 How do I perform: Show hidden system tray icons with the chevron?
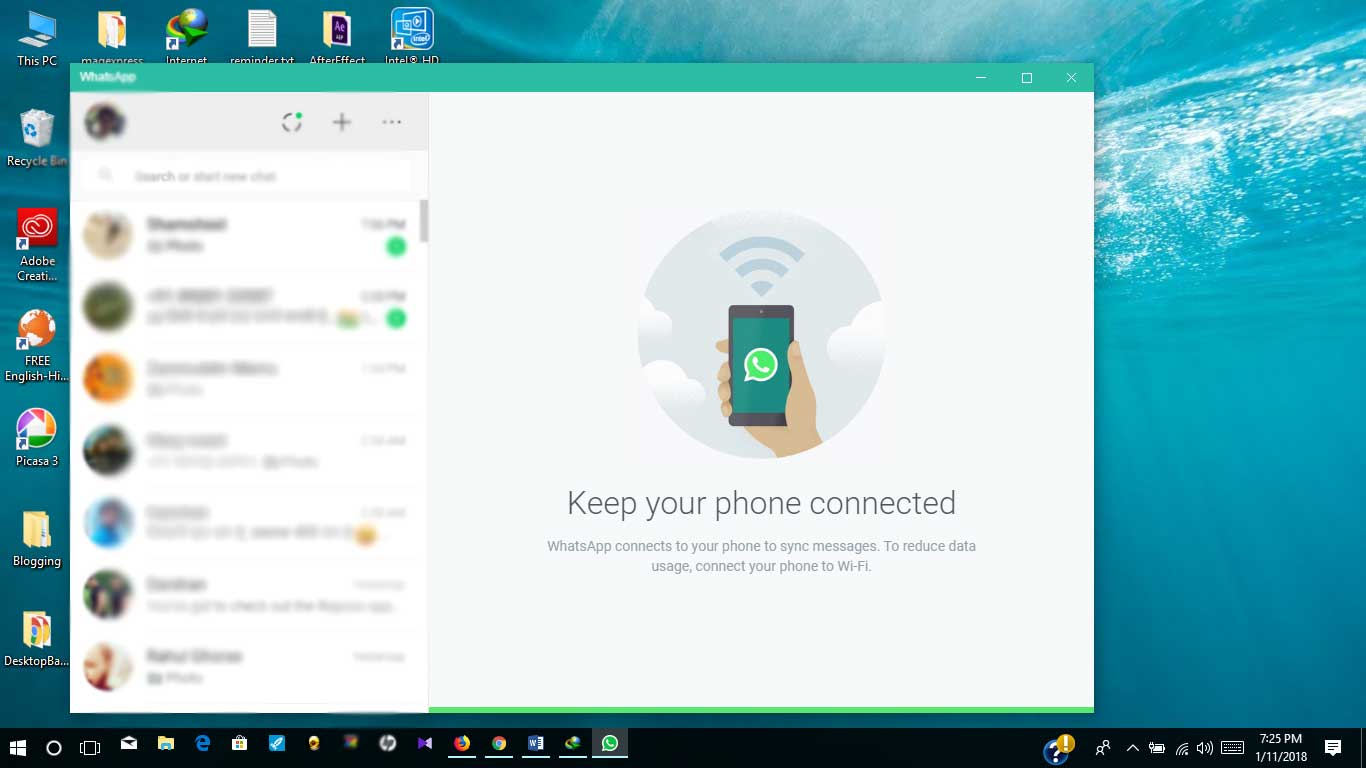click(1133, 747)
